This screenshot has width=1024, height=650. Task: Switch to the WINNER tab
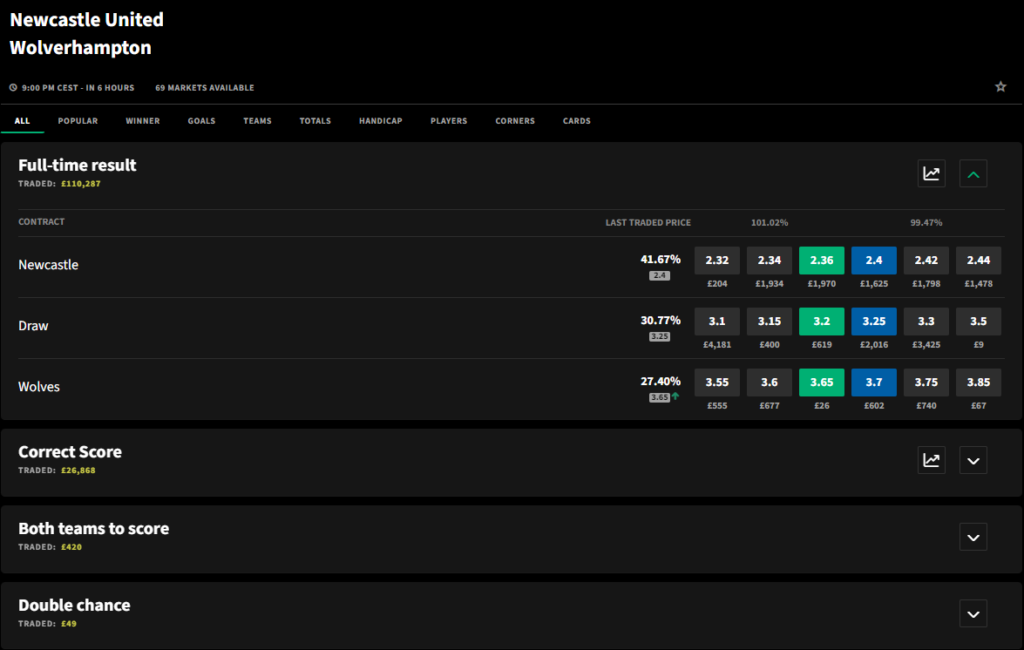pos(143,121)
